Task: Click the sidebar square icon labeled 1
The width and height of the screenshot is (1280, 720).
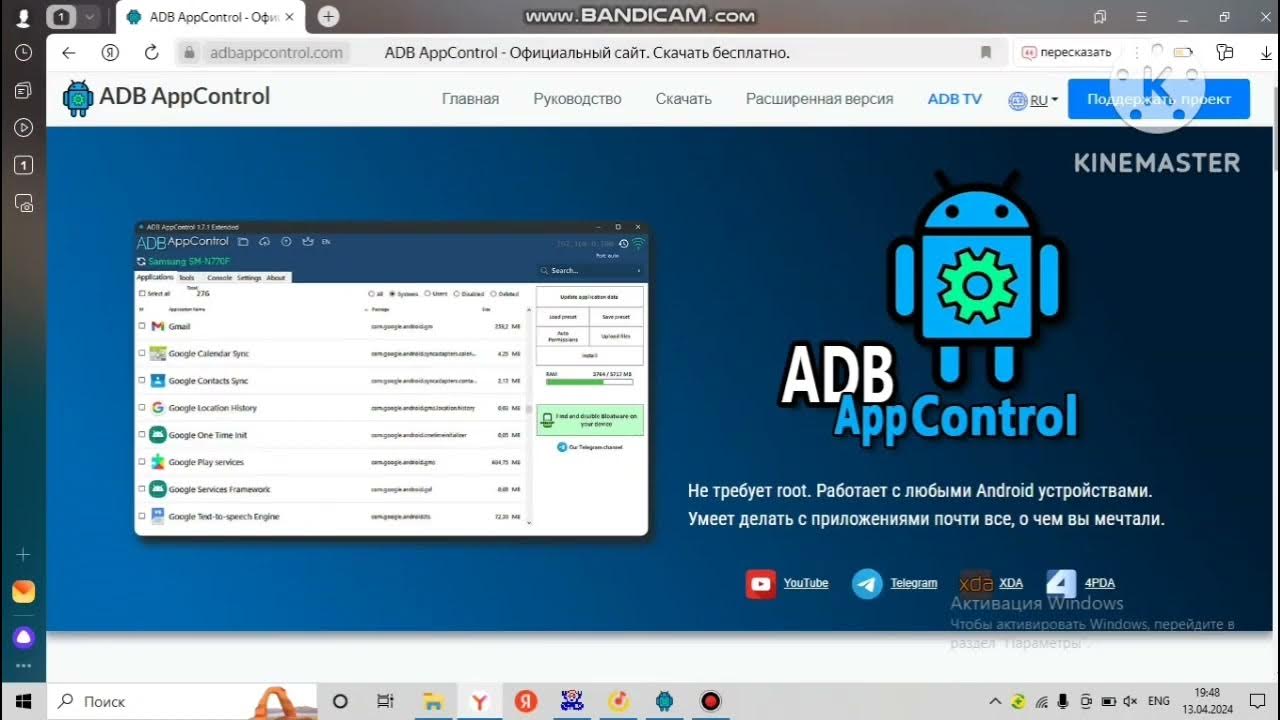Action: (24, 166)
